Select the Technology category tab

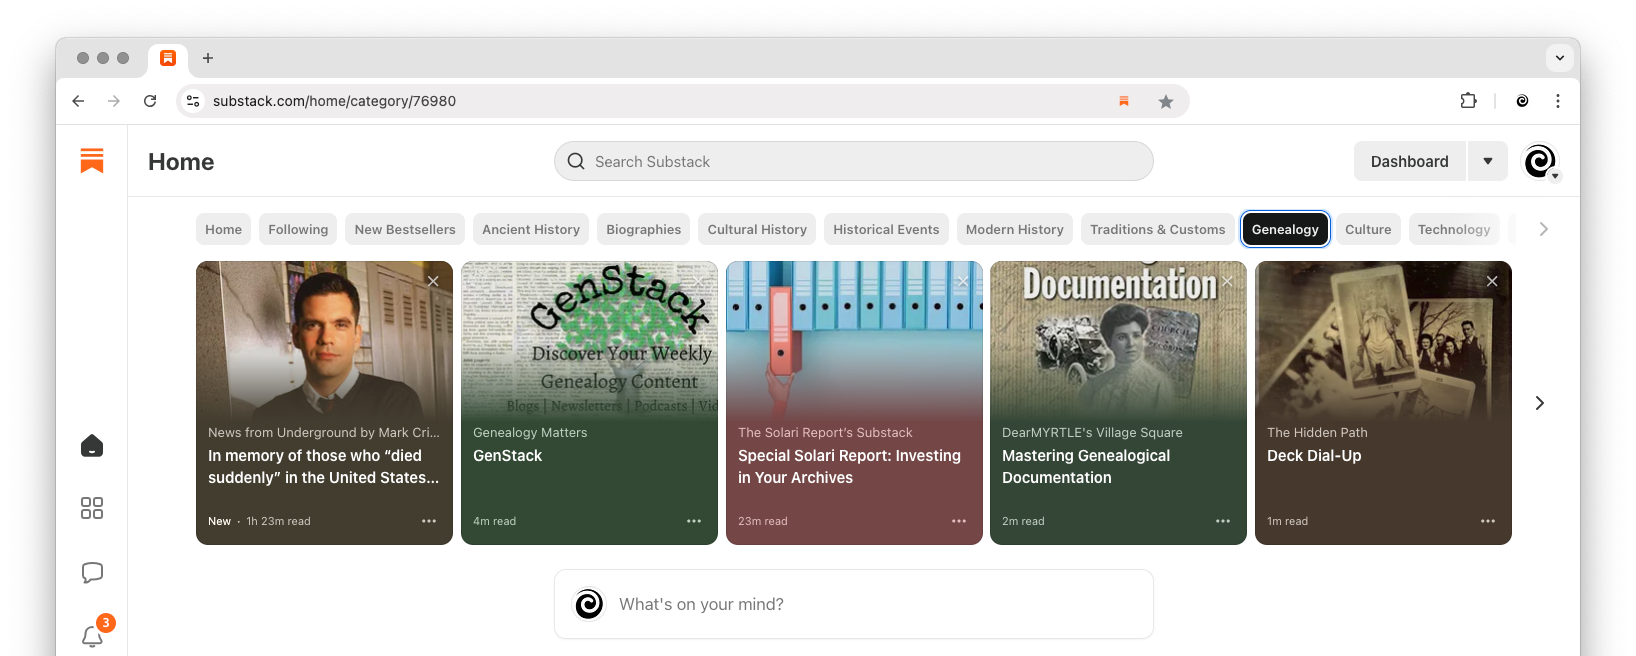[x=1454, y=229]
